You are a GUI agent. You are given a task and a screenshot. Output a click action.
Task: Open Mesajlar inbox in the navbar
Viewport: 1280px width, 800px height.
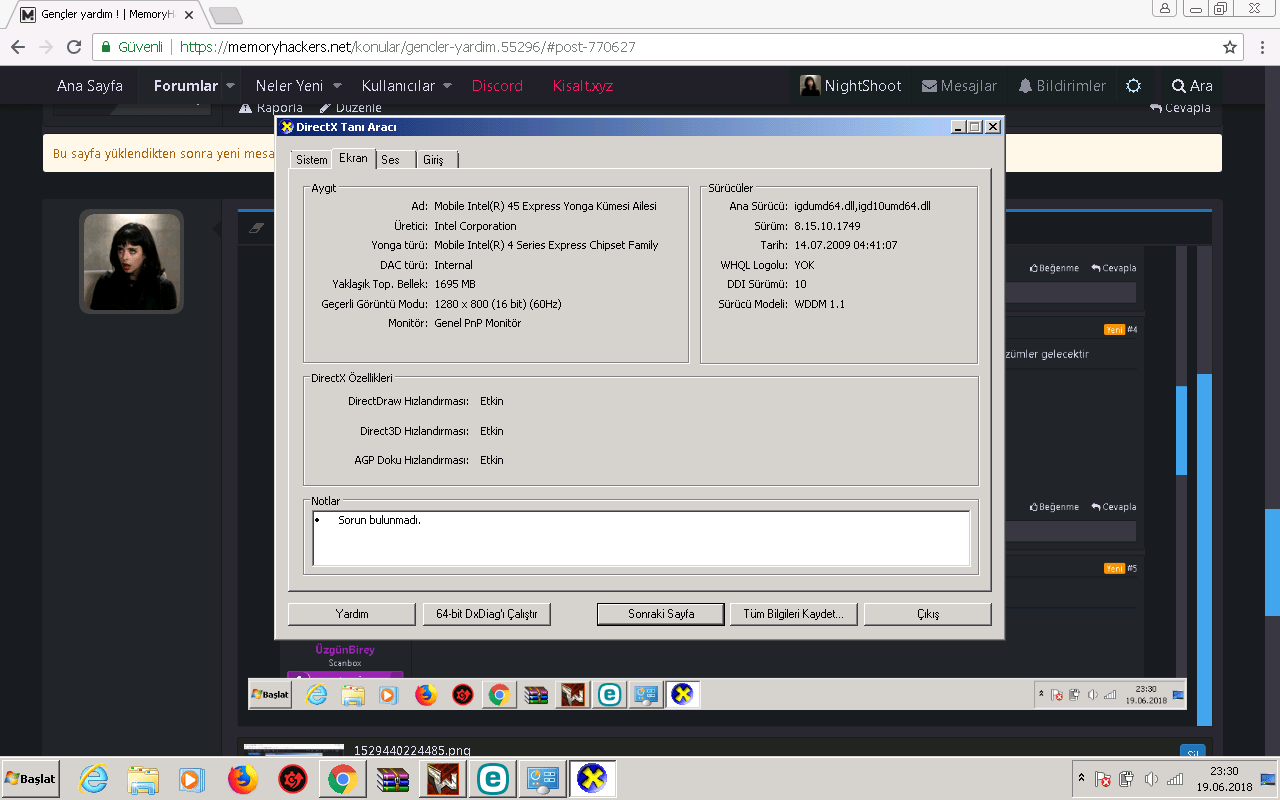pos(959,86)
